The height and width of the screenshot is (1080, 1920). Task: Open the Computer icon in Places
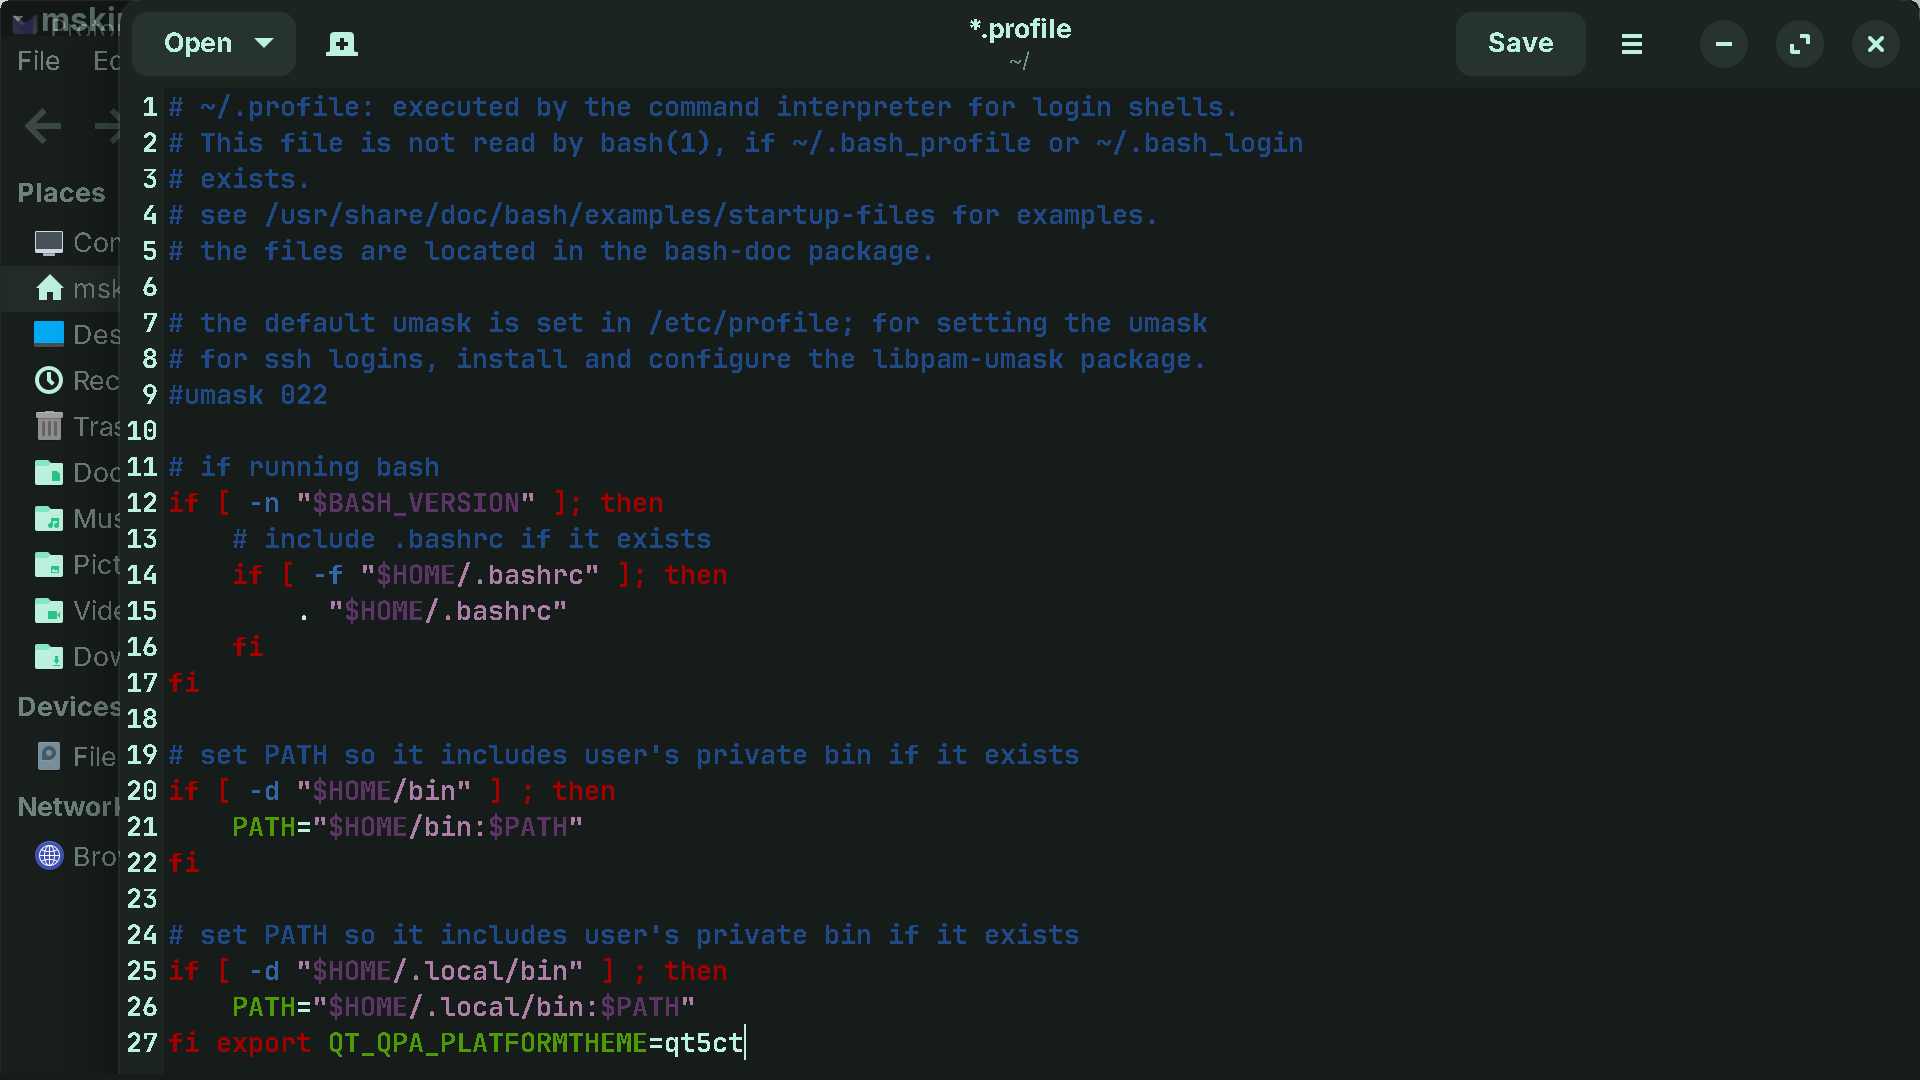(x=49, y=243)
